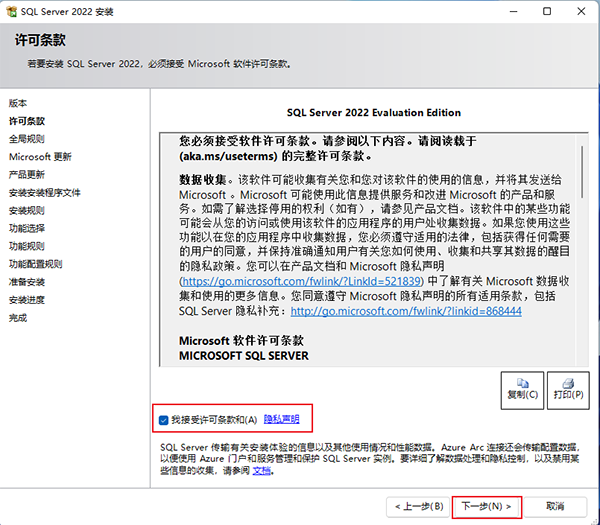Select the 准备安装 step in sidebar

click(x=27, y=282)
